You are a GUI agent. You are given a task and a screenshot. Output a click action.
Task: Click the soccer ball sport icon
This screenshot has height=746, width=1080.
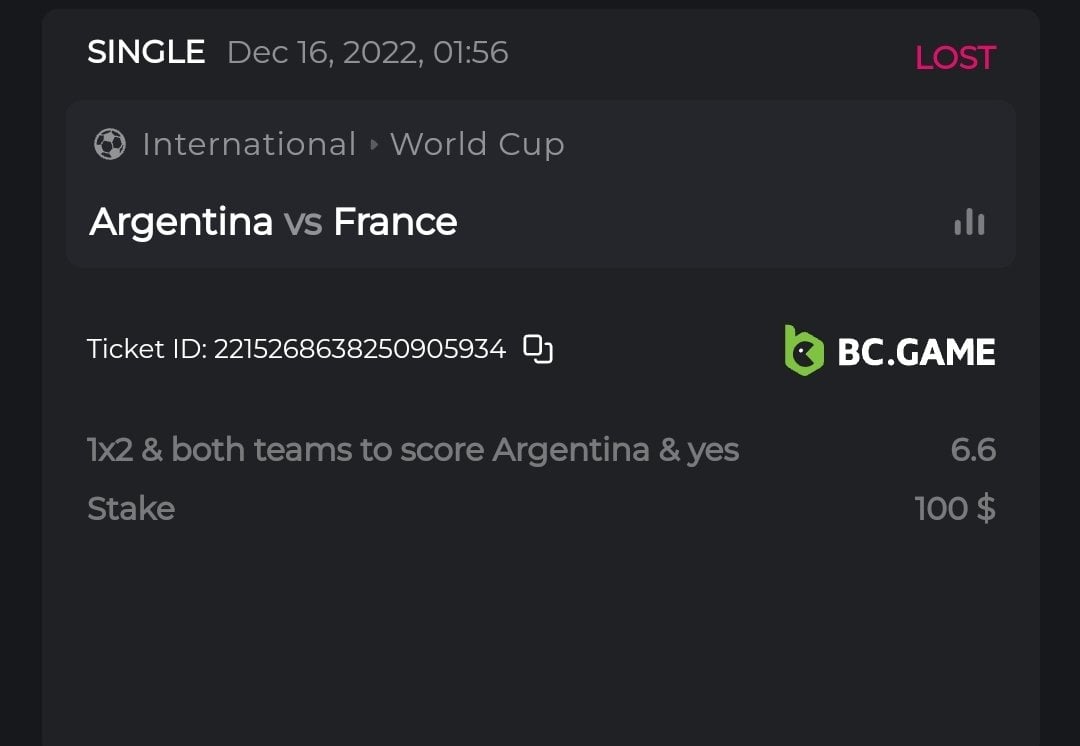(109, 145)
